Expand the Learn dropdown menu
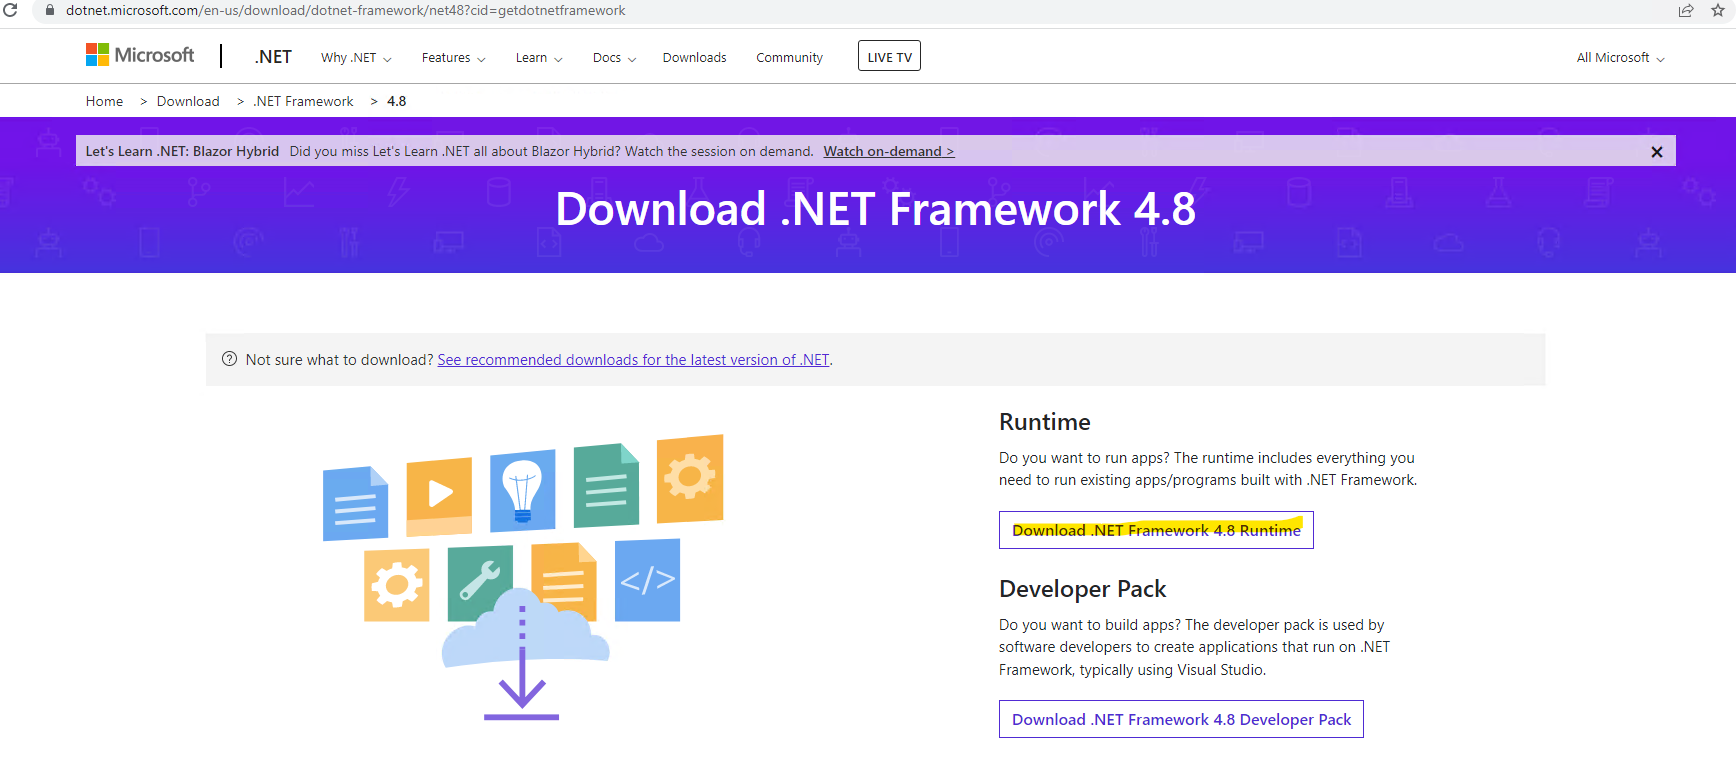 click(539, 58)
